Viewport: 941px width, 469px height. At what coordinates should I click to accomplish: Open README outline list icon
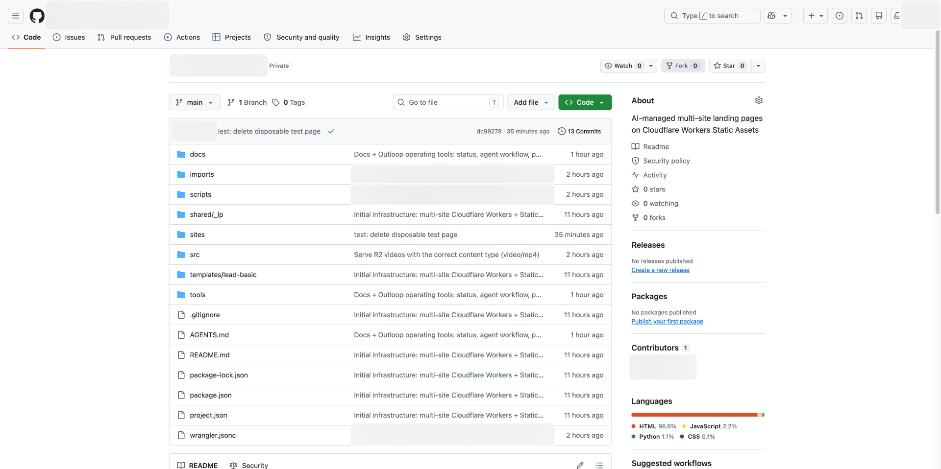(x=599, y=465)
